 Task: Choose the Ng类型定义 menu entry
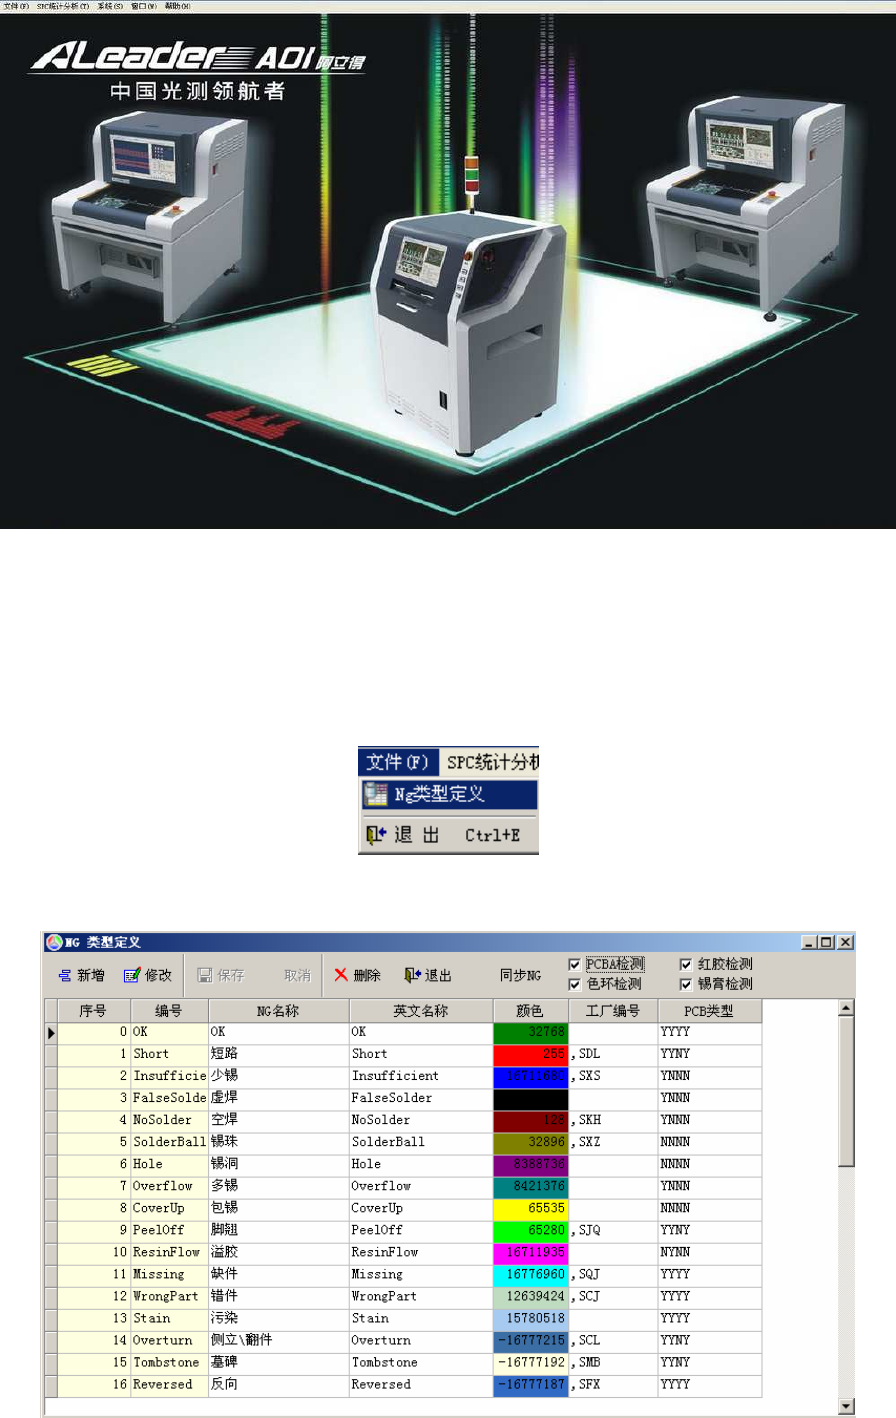click(x=449, y=795)
